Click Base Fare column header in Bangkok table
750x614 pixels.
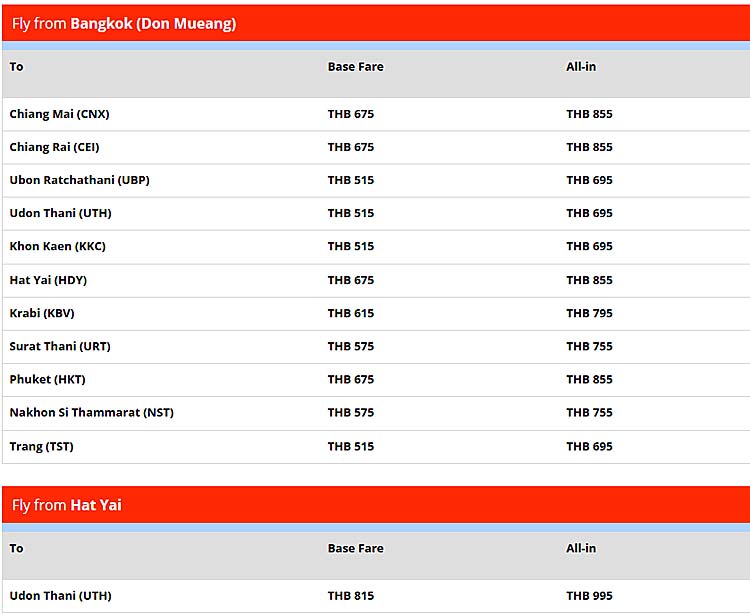point(355,67)
